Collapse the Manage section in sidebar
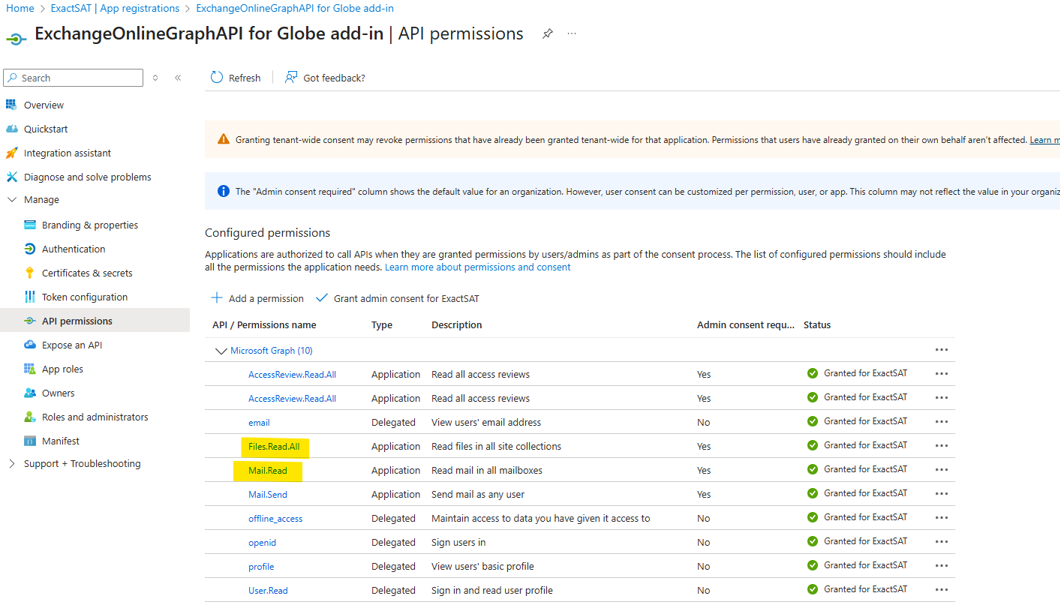 pyautogui.click(x=12, y=200)
